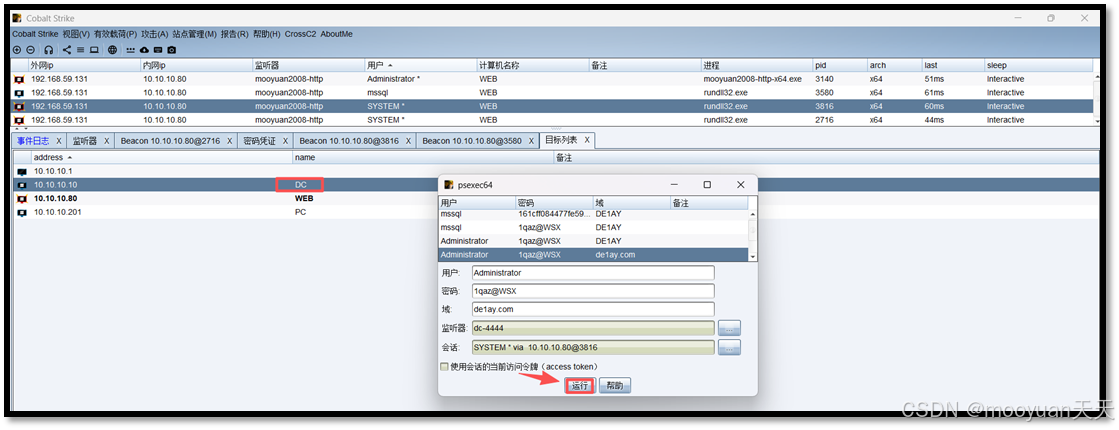Open keystrokes via the keyboard icon
Screen dimensions: 1119x430
158,50
